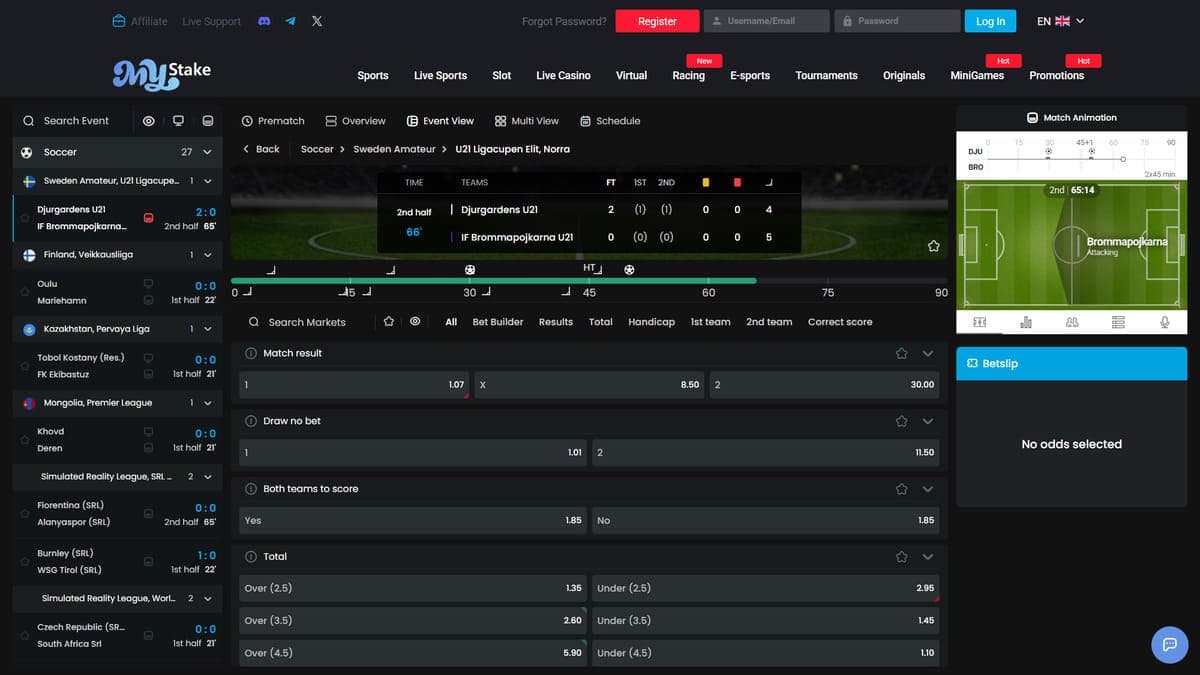The image size is (1200, 675).
Task: Toggle favorite star for Fiorentina (SRL) match
Action: pos(25,514)
